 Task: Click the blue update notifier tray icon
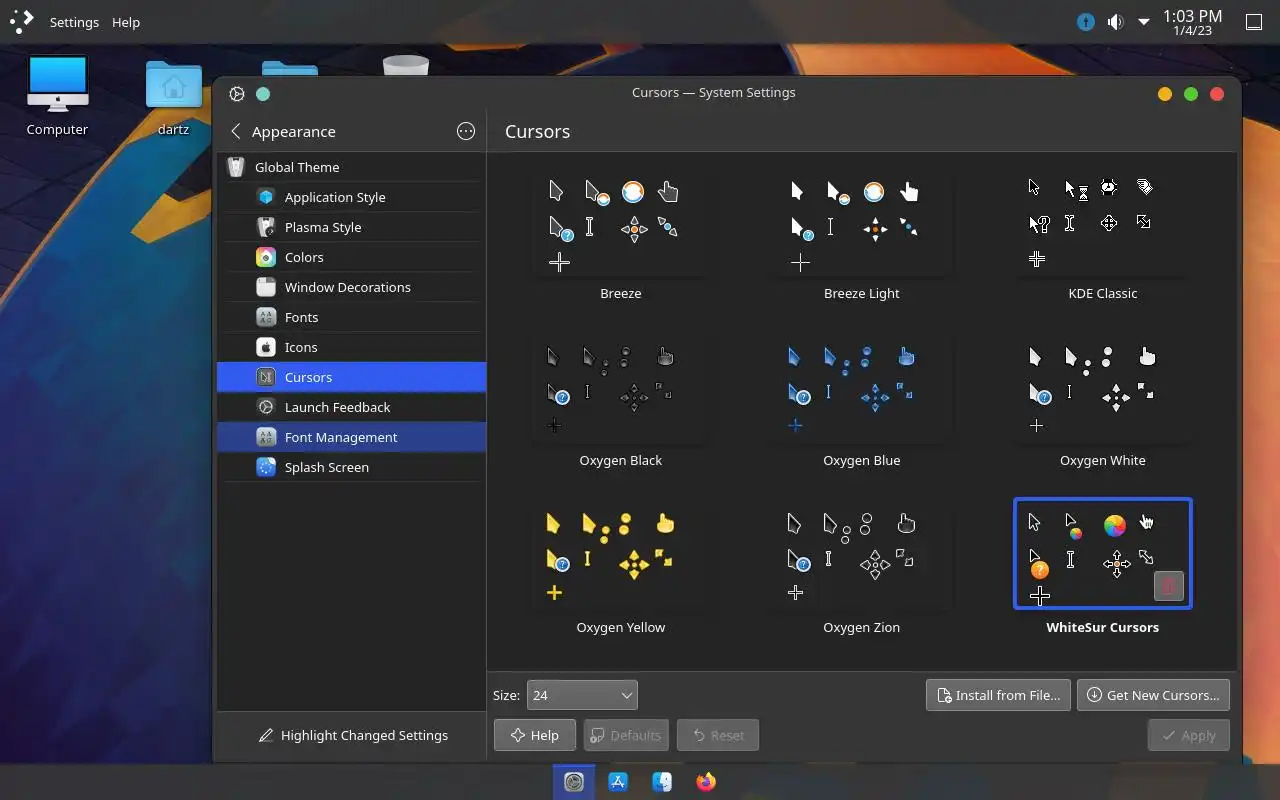click(1085, 22)
